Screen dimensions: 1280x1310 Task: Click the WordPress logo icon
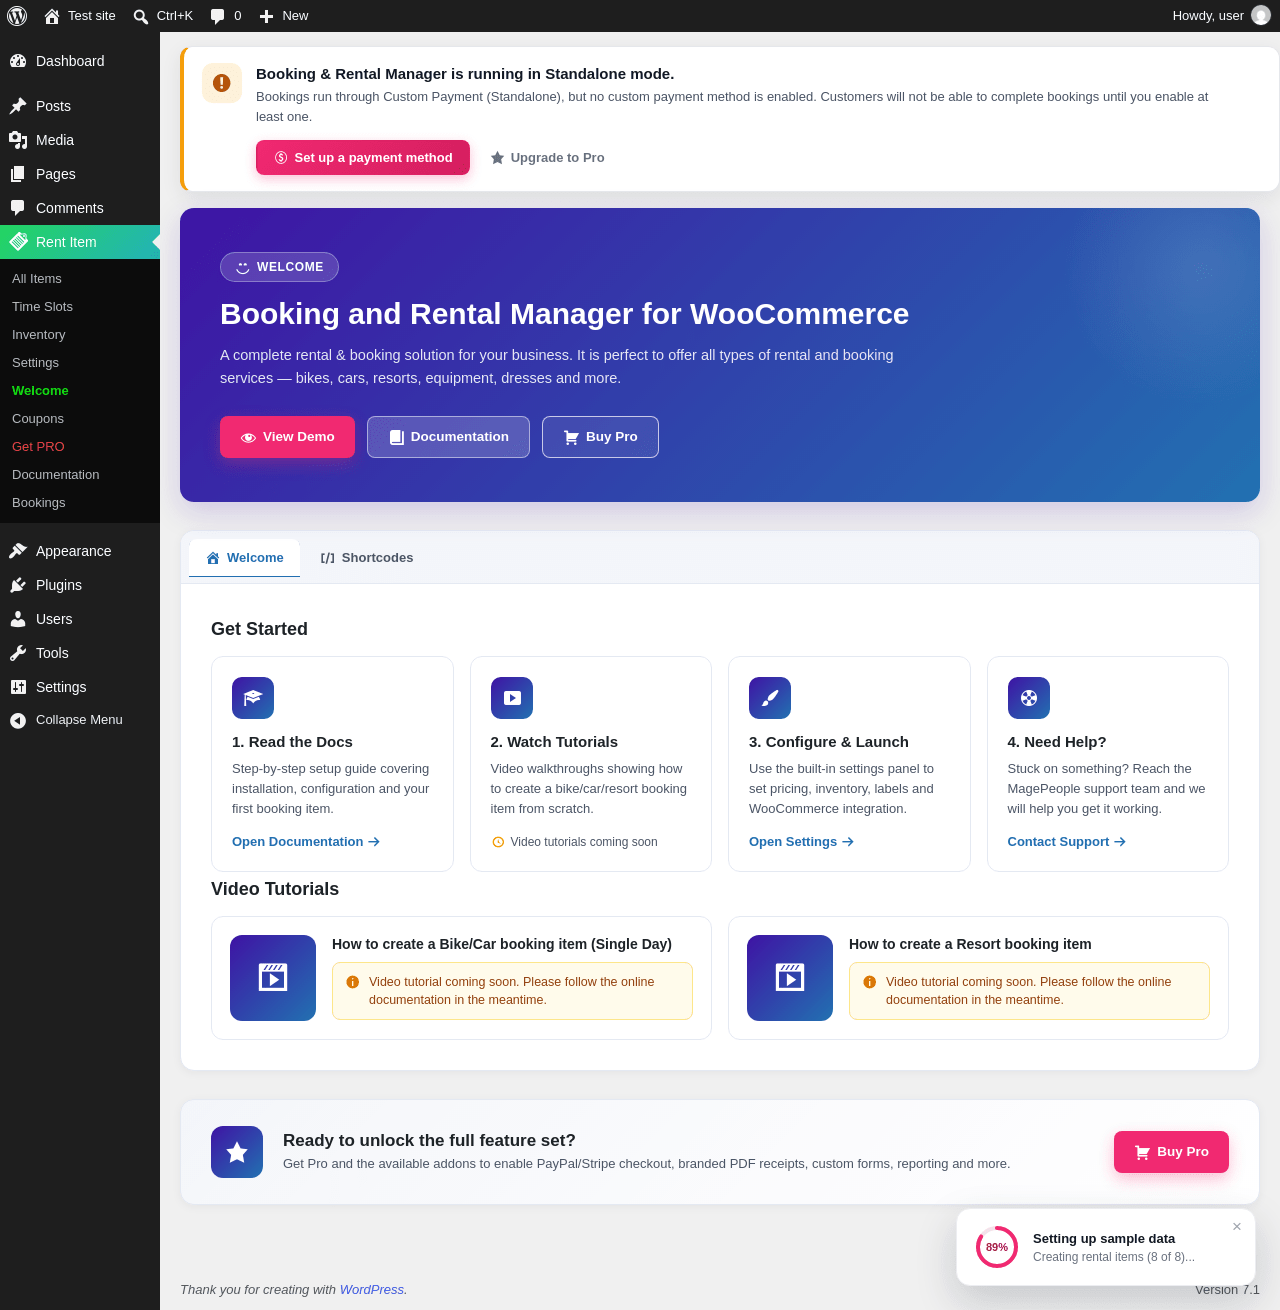click(x=17, y=16)
